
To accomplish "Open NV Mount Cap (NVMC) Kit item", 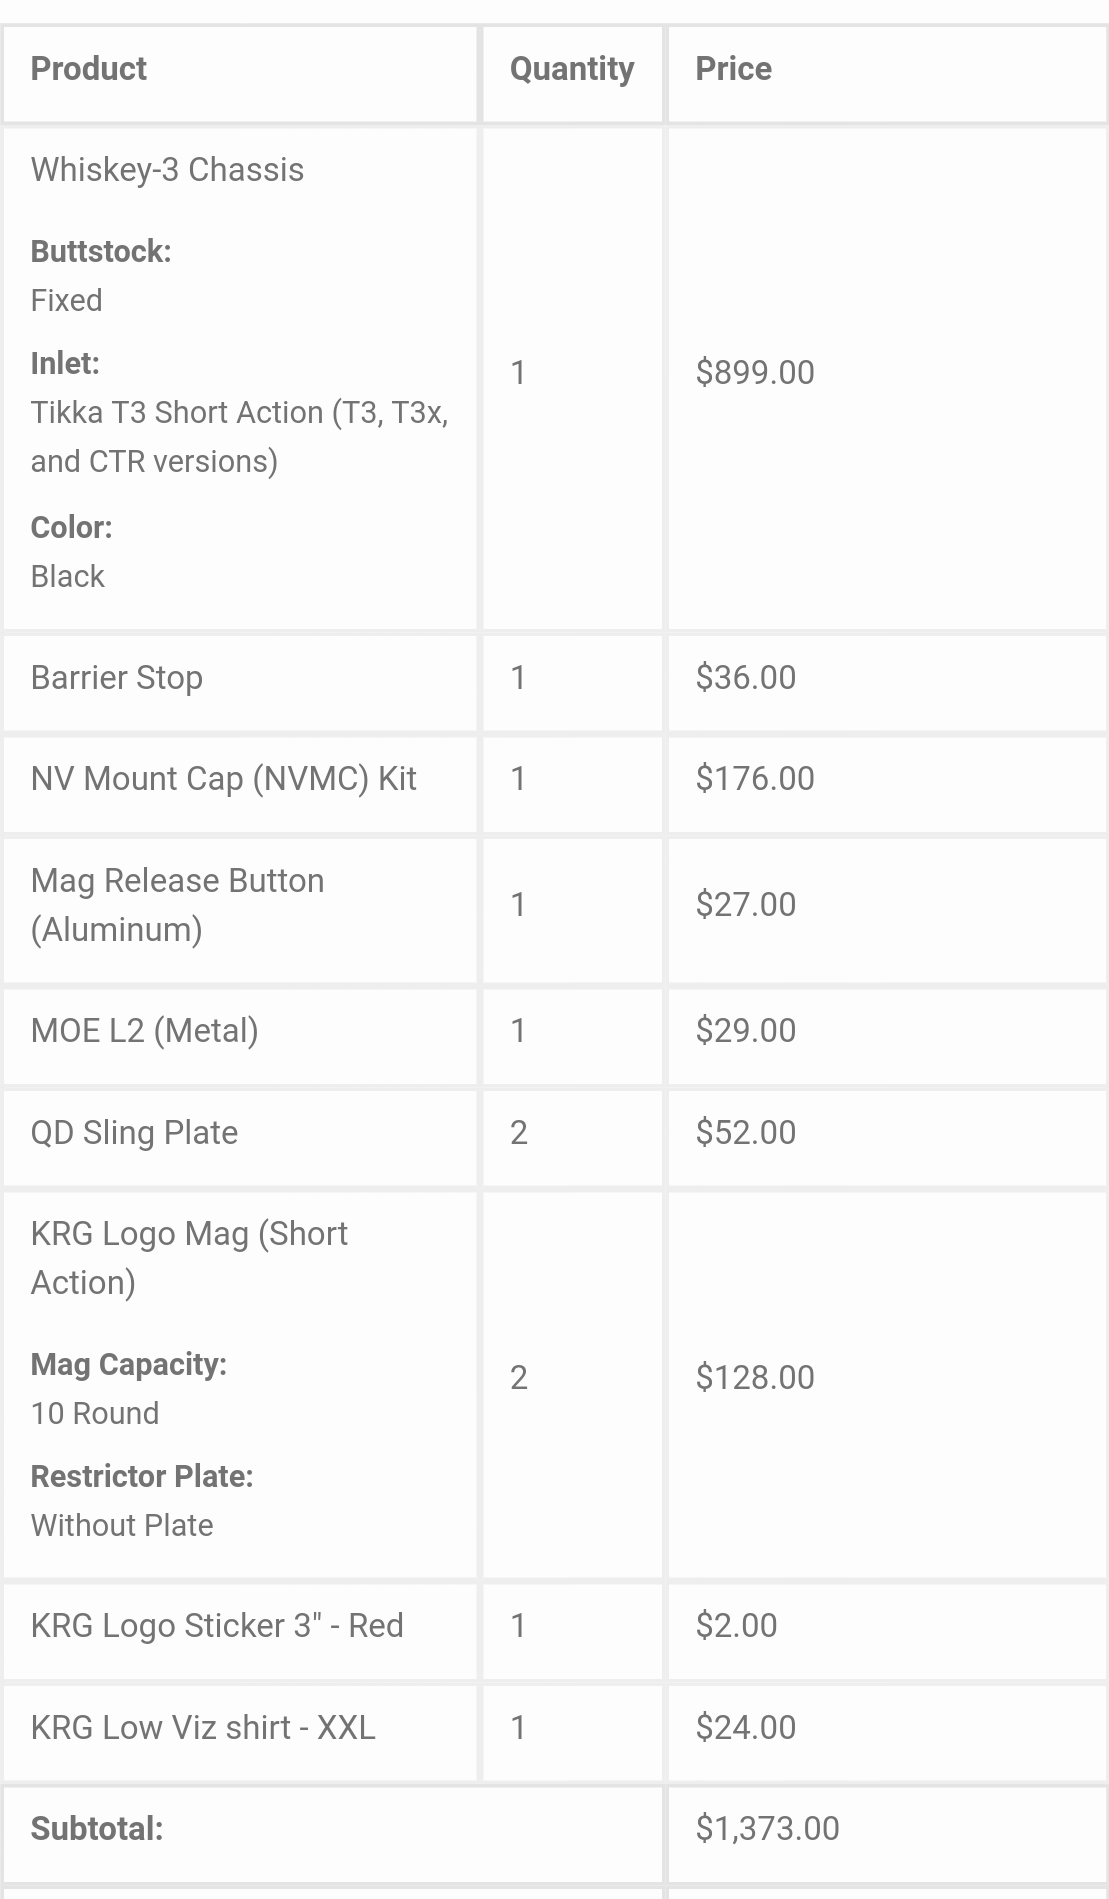I will point(223,779).
